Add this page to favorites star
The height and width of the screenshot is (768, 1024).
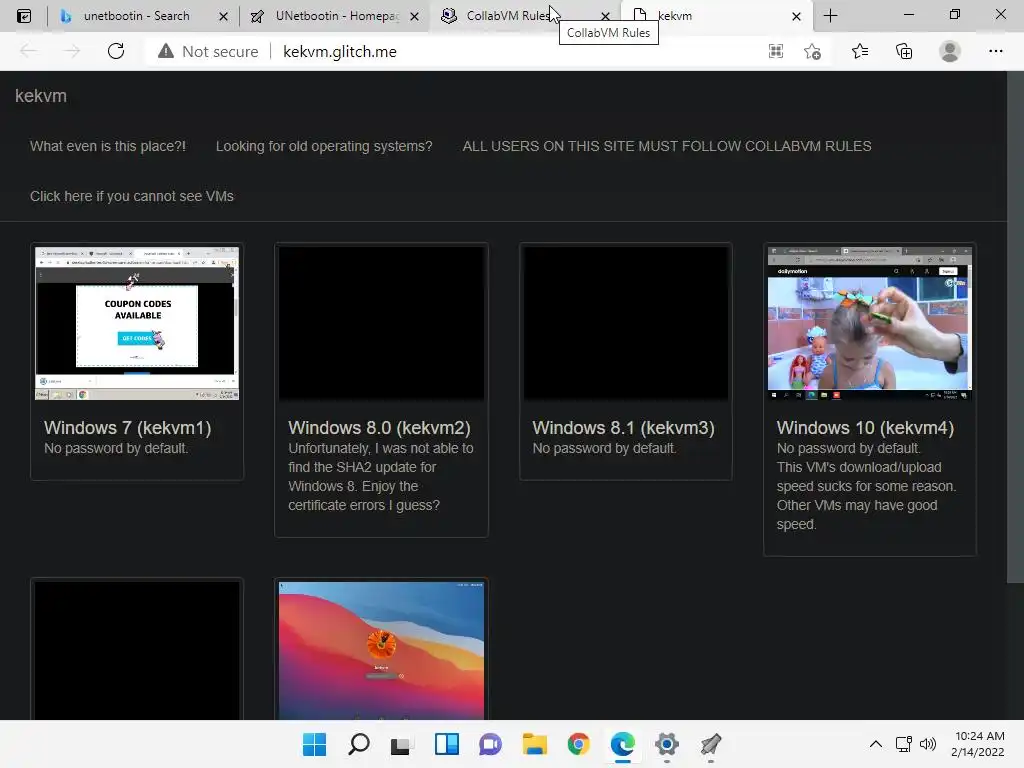[812, 51]
